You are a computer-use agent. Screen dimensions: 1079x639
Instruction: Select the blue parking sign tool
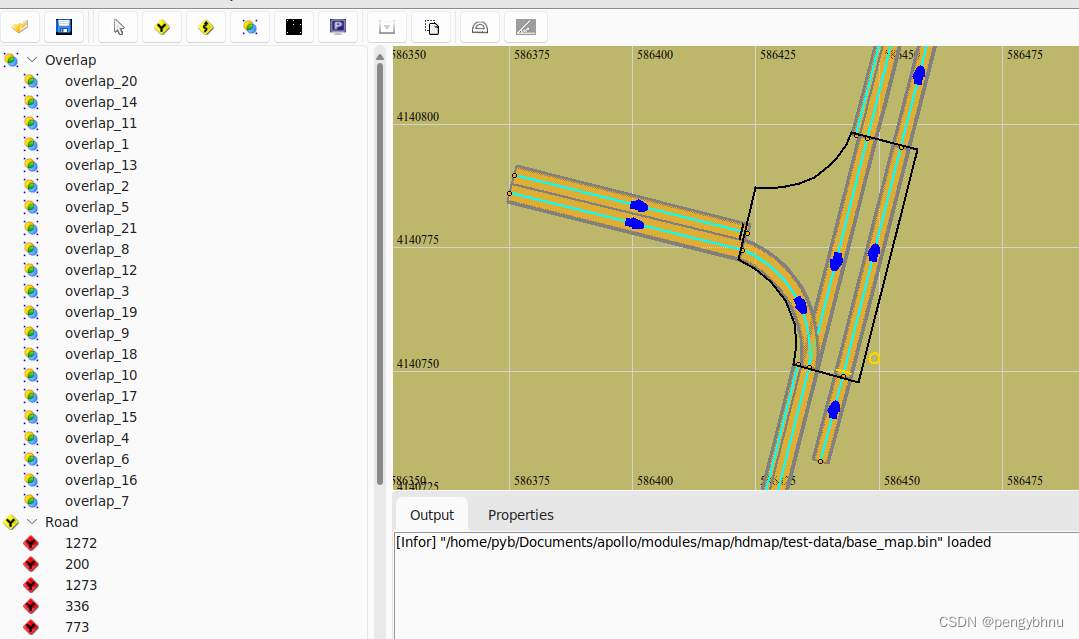(x=337, y=27)
